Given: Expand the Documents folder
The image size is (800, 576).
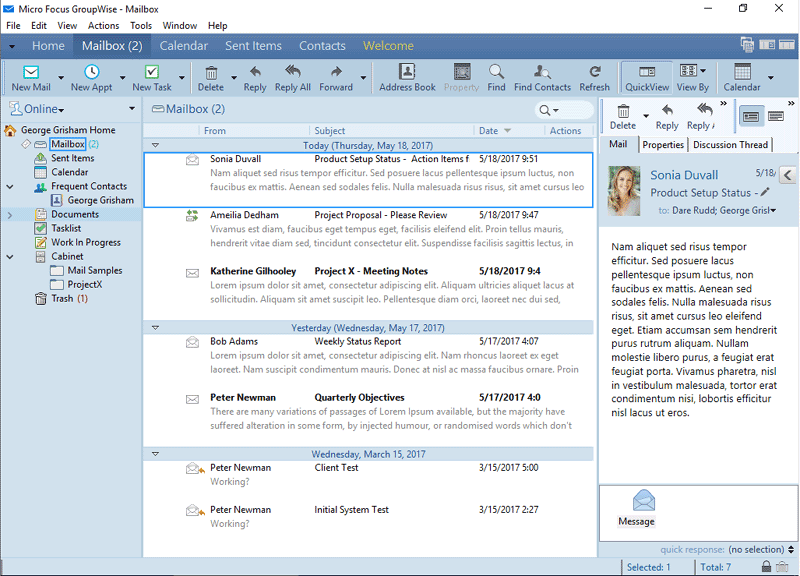Looking at the screenshot, I should pyautogui.click(x=10, y=215).
